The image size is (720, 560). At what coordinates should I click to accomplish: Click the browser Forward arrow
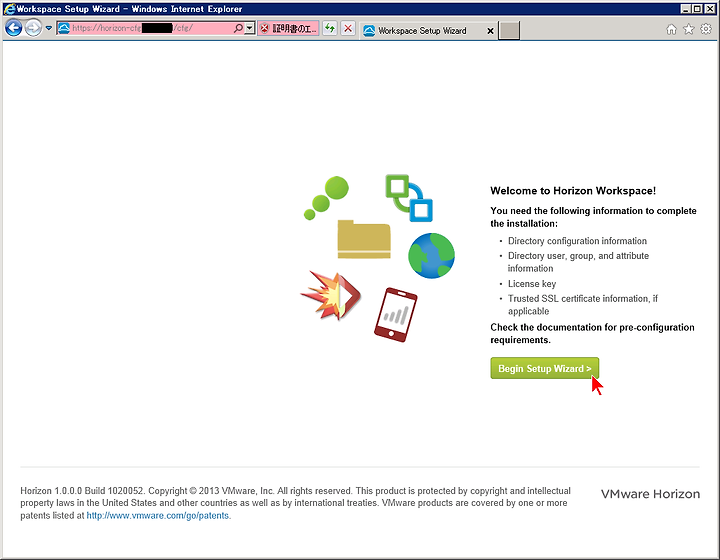[33, 28]
